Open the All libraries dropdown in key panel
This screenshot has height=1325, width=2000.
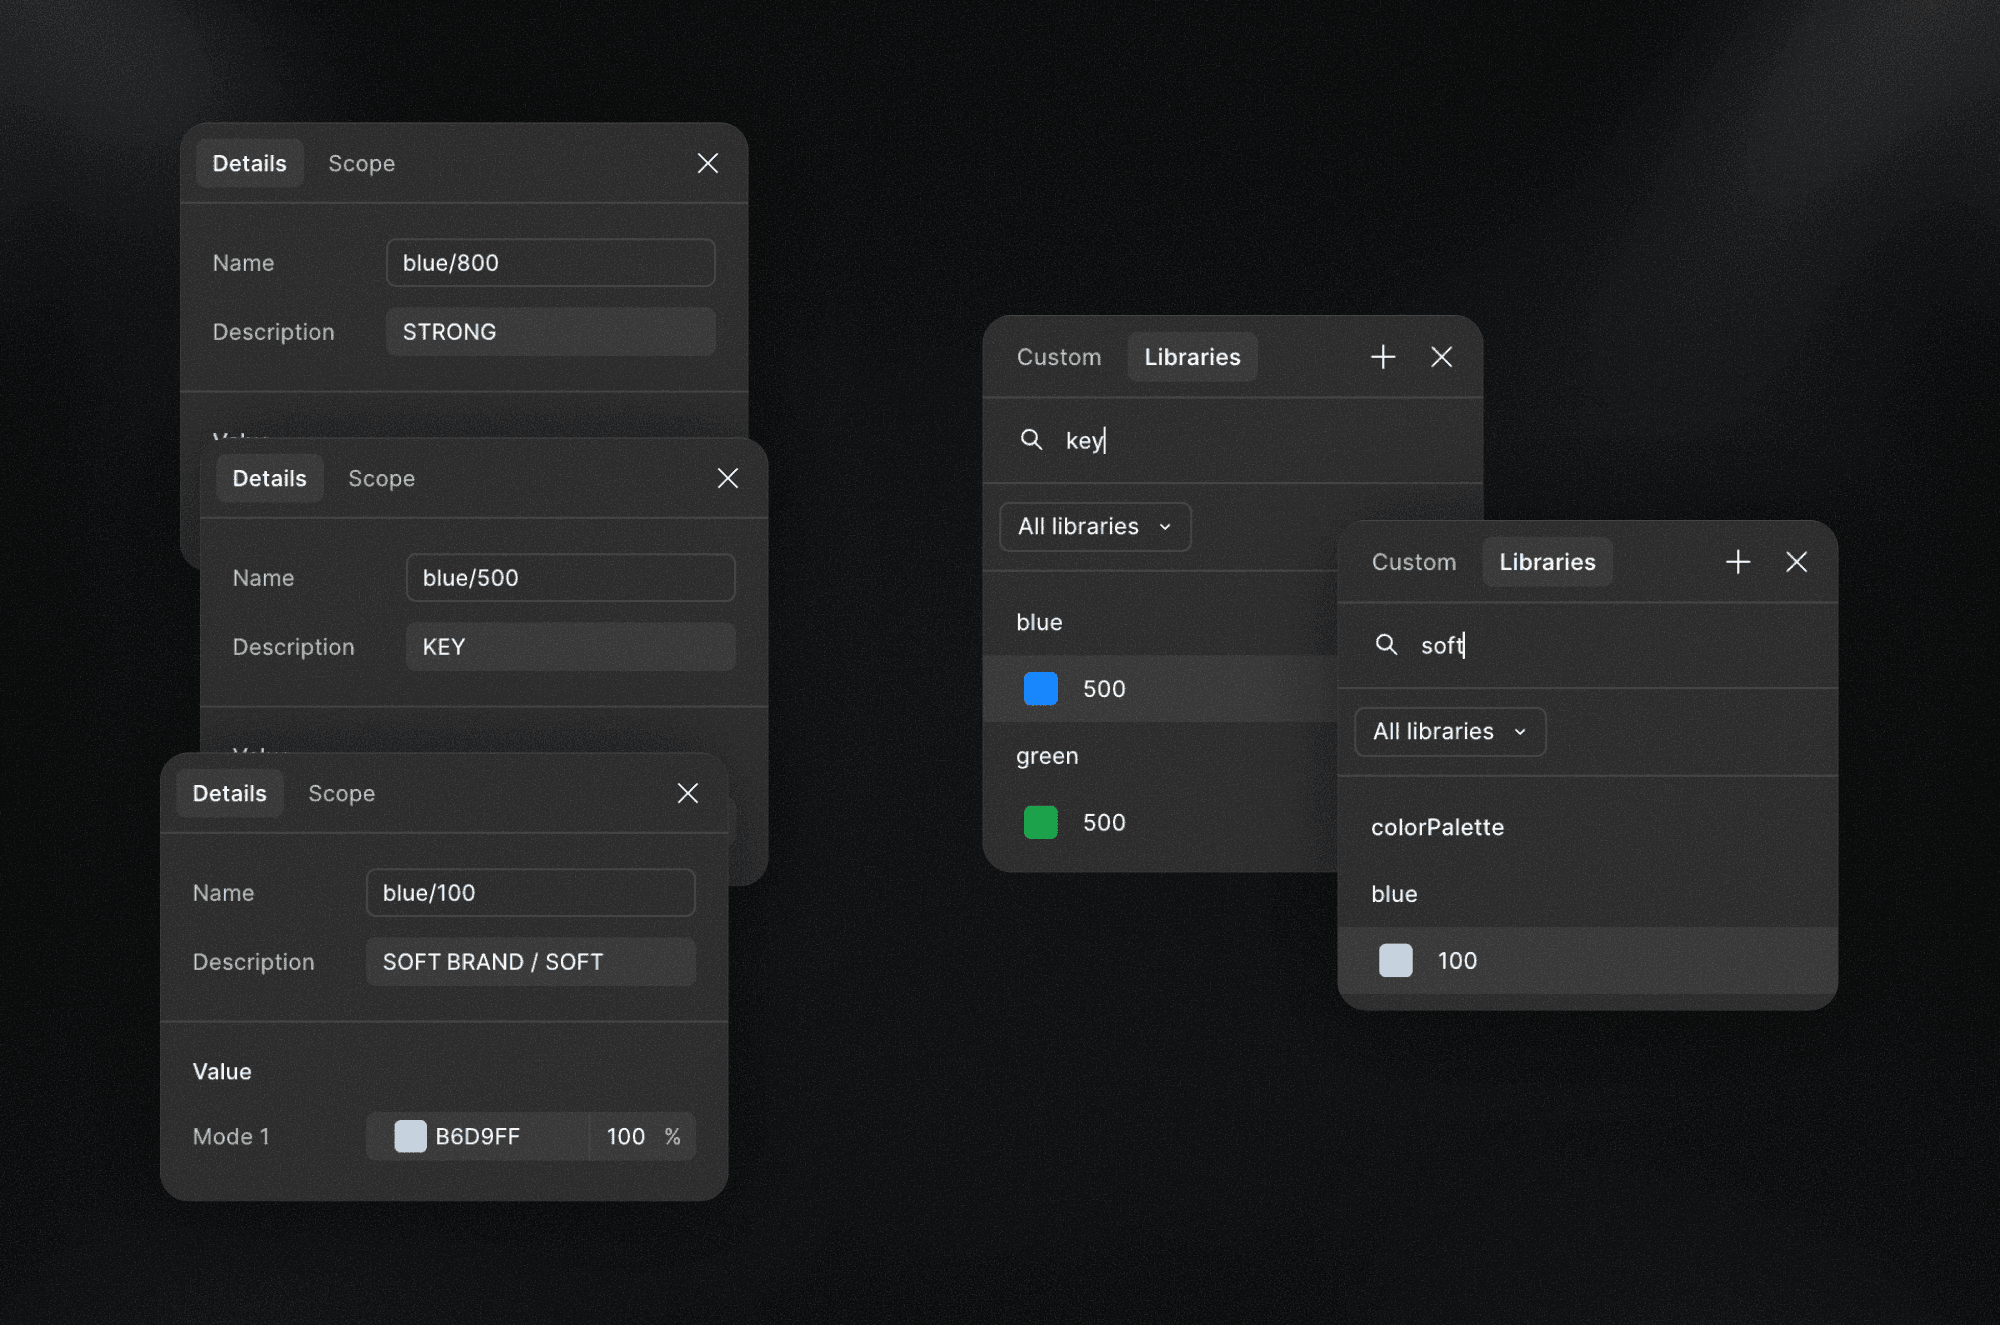pos(1094,526)
